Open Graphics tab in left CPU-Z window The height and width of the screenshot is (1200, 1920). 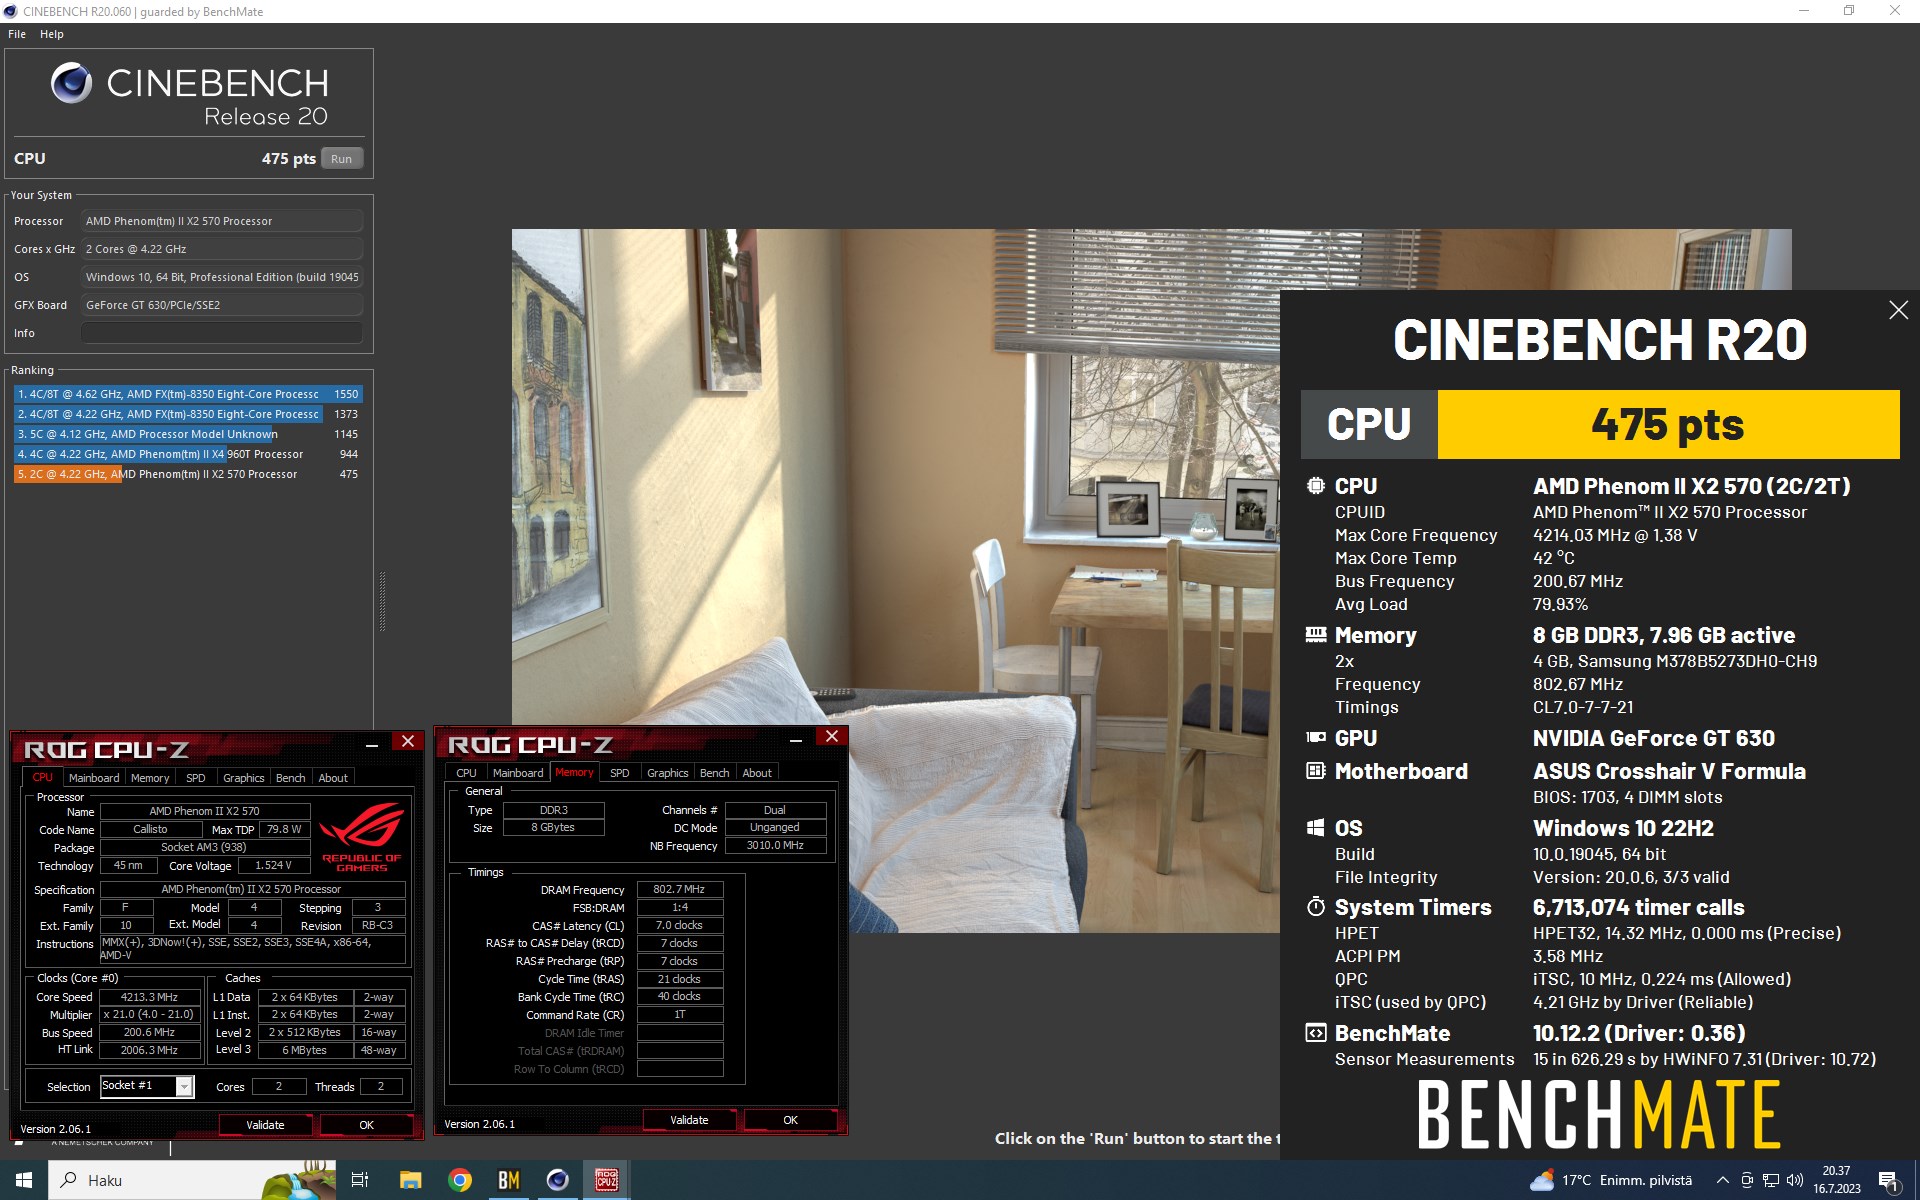pyautogui.click(x=243, y=778)
